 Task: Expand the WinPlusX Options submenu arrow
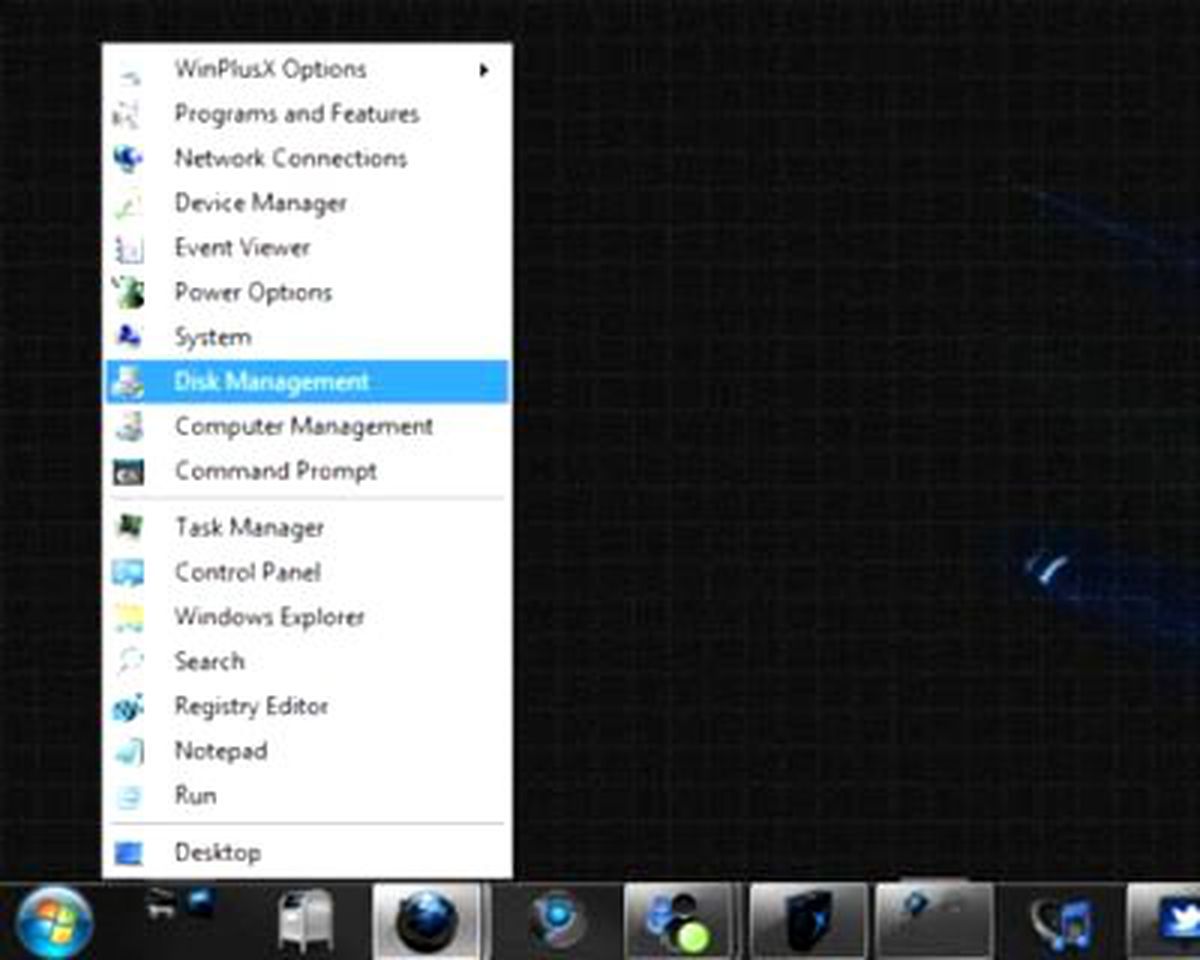(x=484, y=70)
